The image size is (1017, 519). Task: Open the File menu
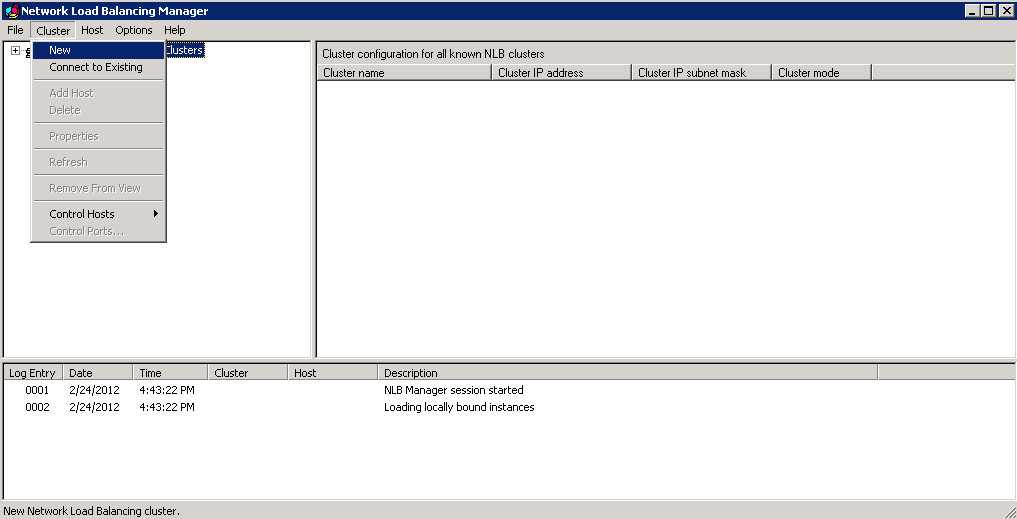coord(16,30)
